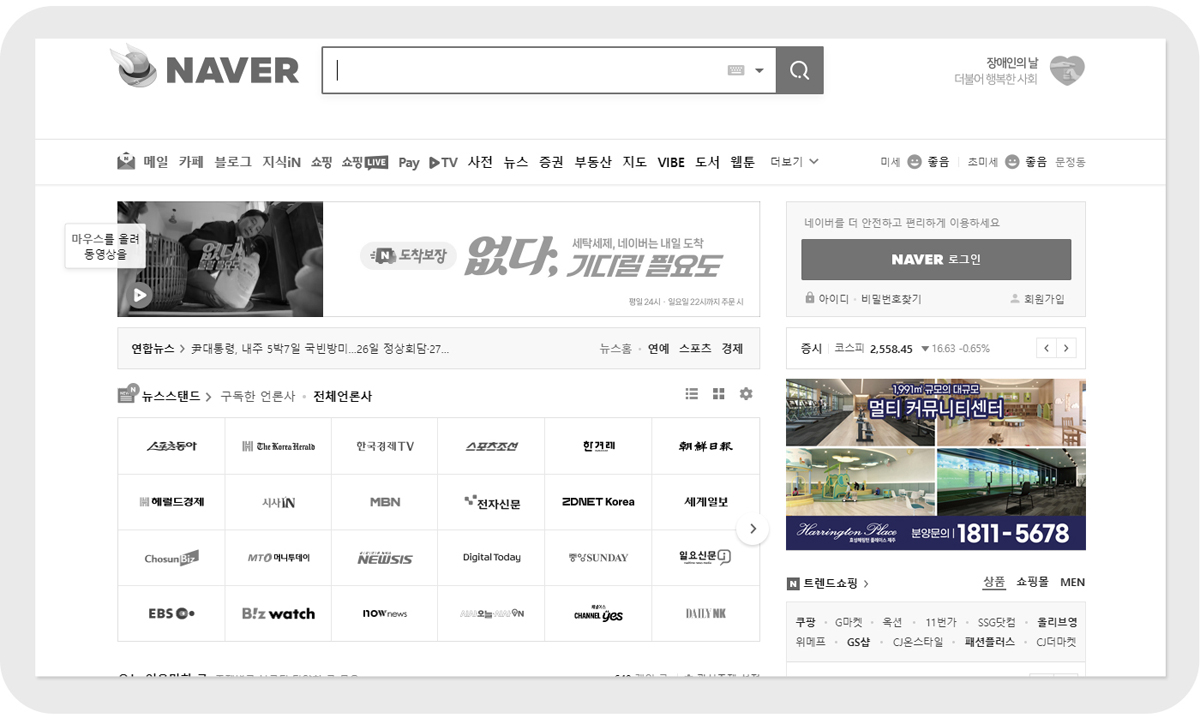Open the 메일 mail icon link
This screenshot has height=724, width=1200.
[143, 162]
